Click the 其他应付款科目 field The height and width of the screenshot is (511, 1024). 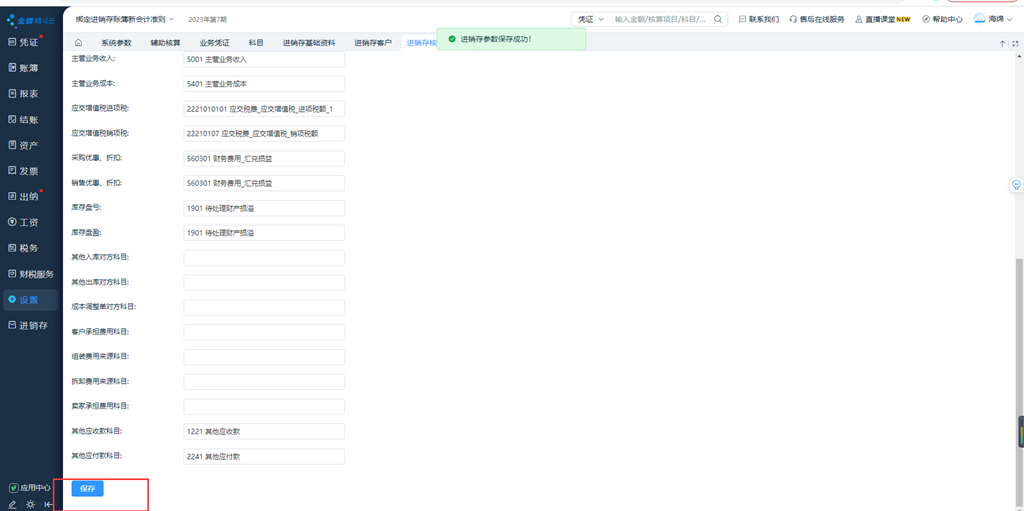264,457
